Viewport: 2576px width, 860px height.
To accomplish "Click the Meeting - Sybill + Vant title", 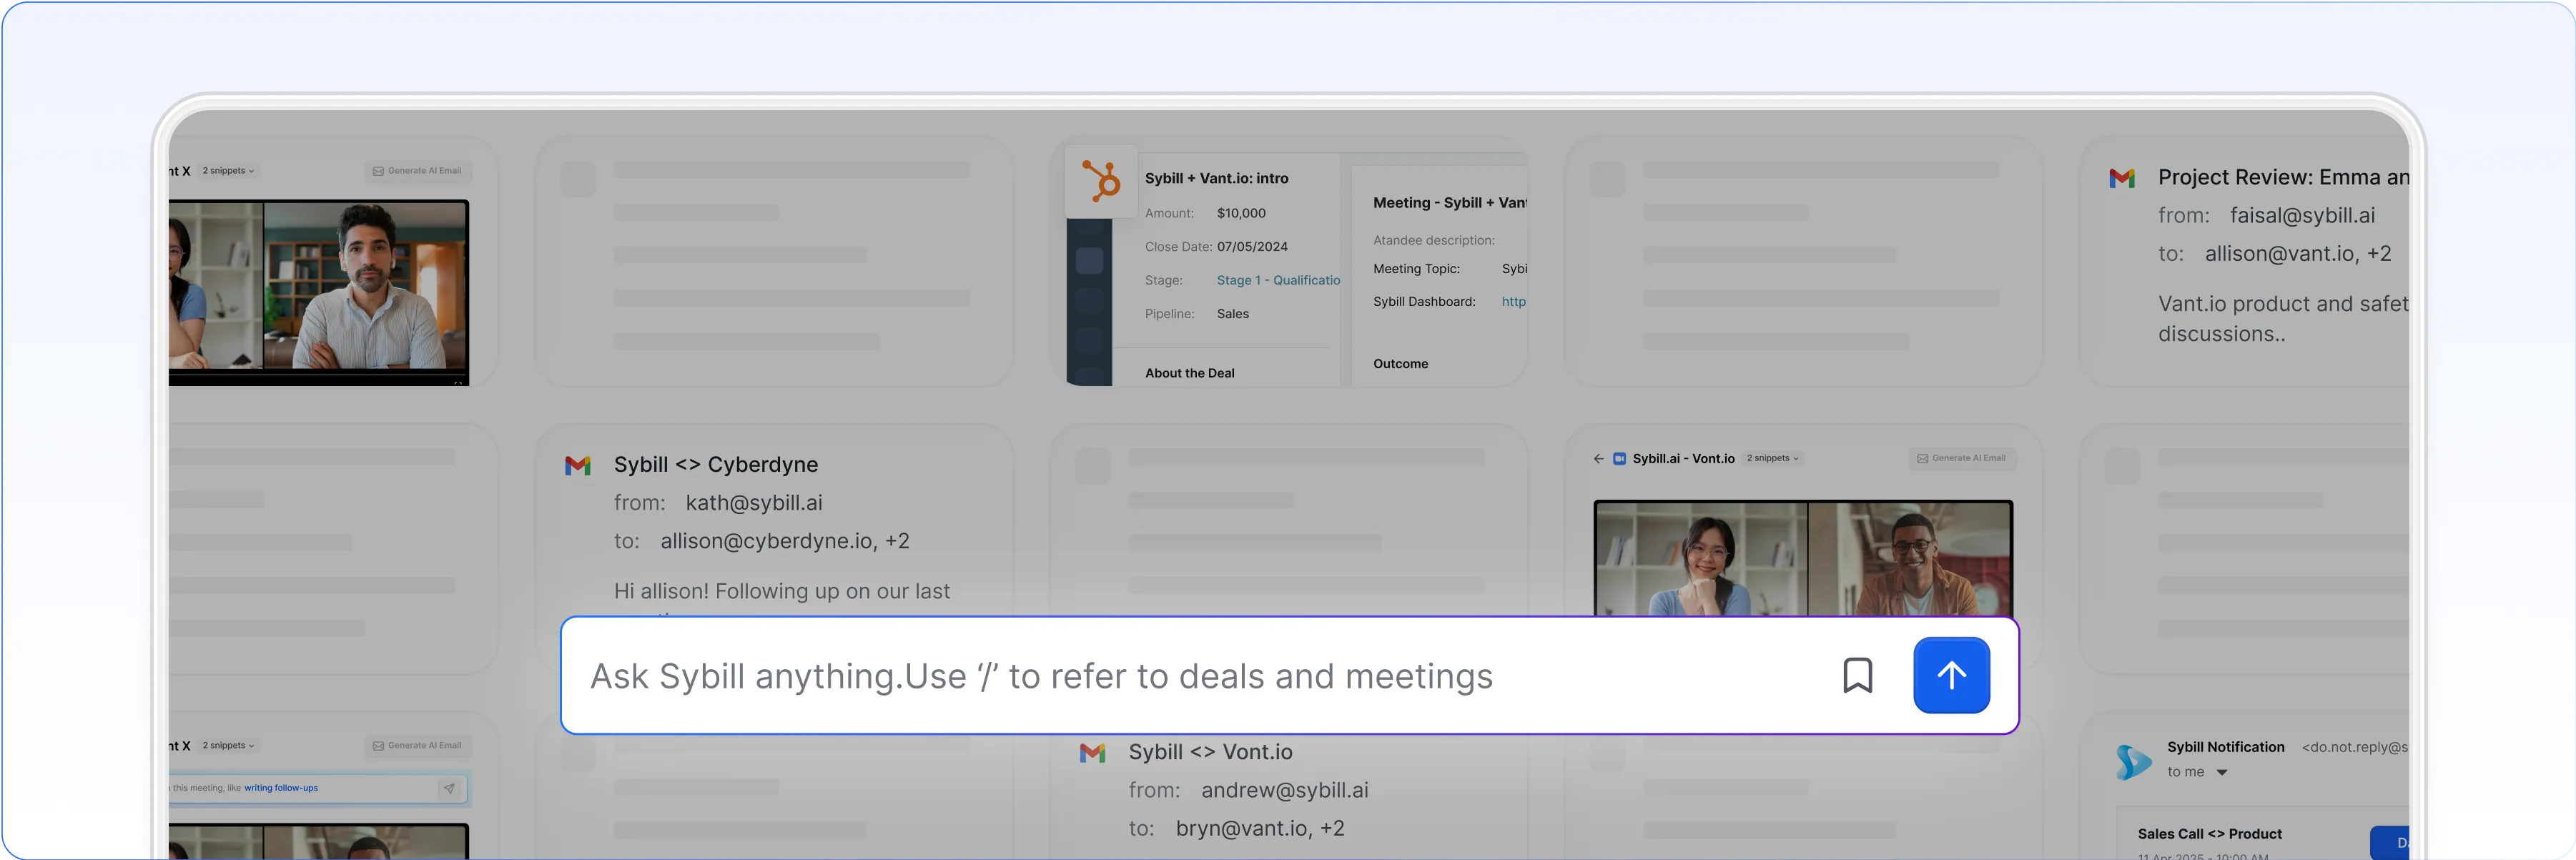I will [1449, 203].
